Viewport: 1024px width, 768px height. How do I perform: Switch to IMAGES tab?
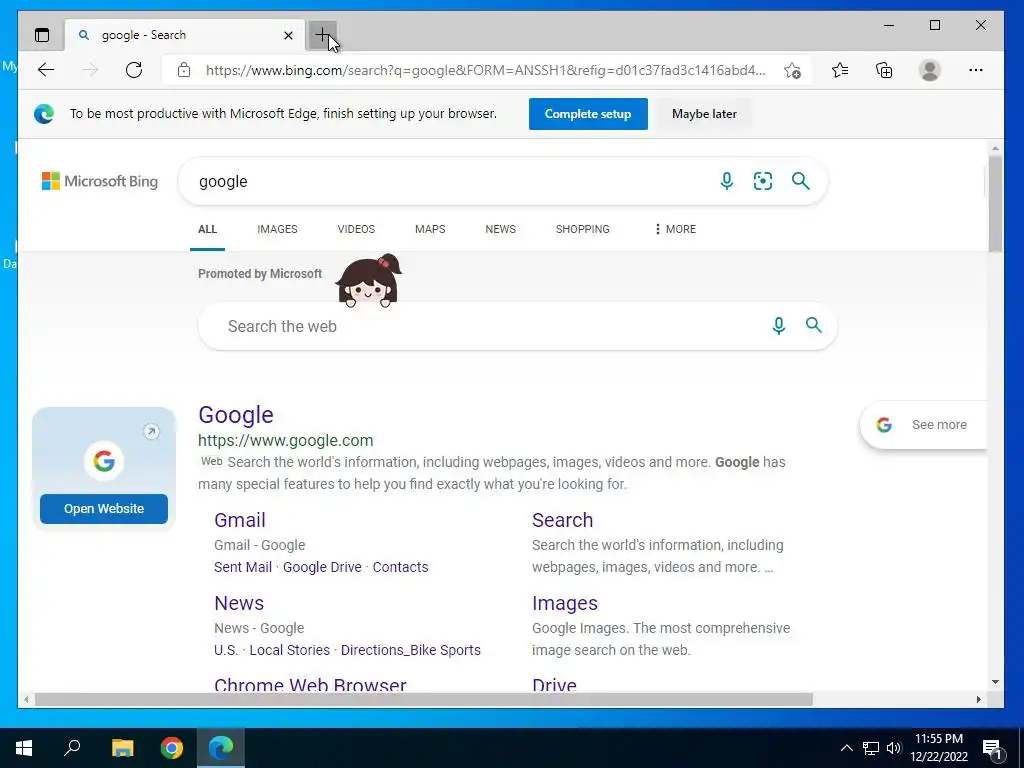[x=277, y=229]
